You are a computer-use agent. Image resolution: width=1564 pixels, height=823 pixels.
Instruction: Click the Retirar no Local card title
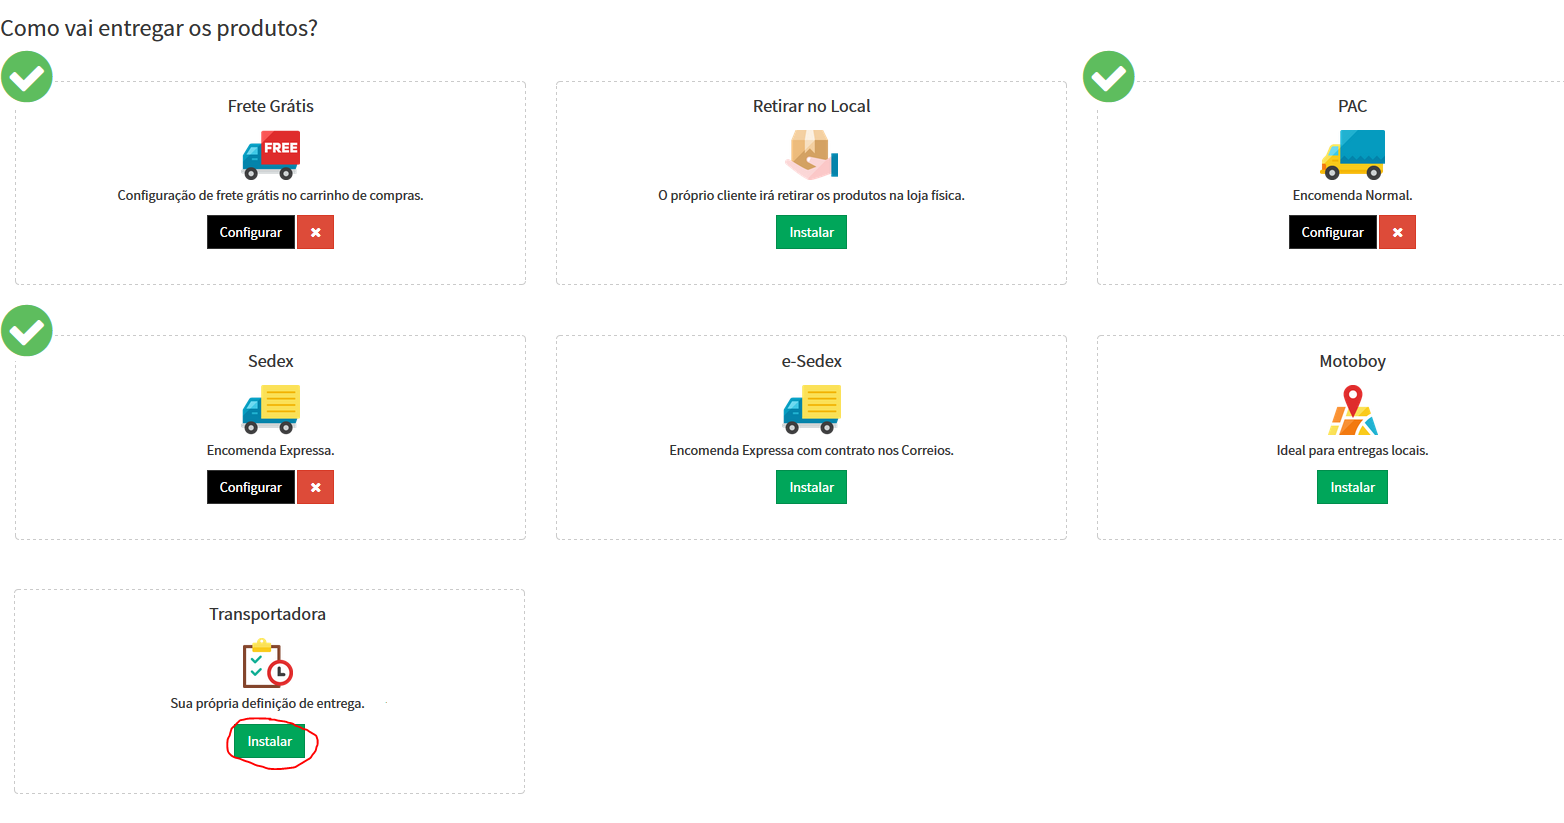pyautogui.click(x=812, y=106)
